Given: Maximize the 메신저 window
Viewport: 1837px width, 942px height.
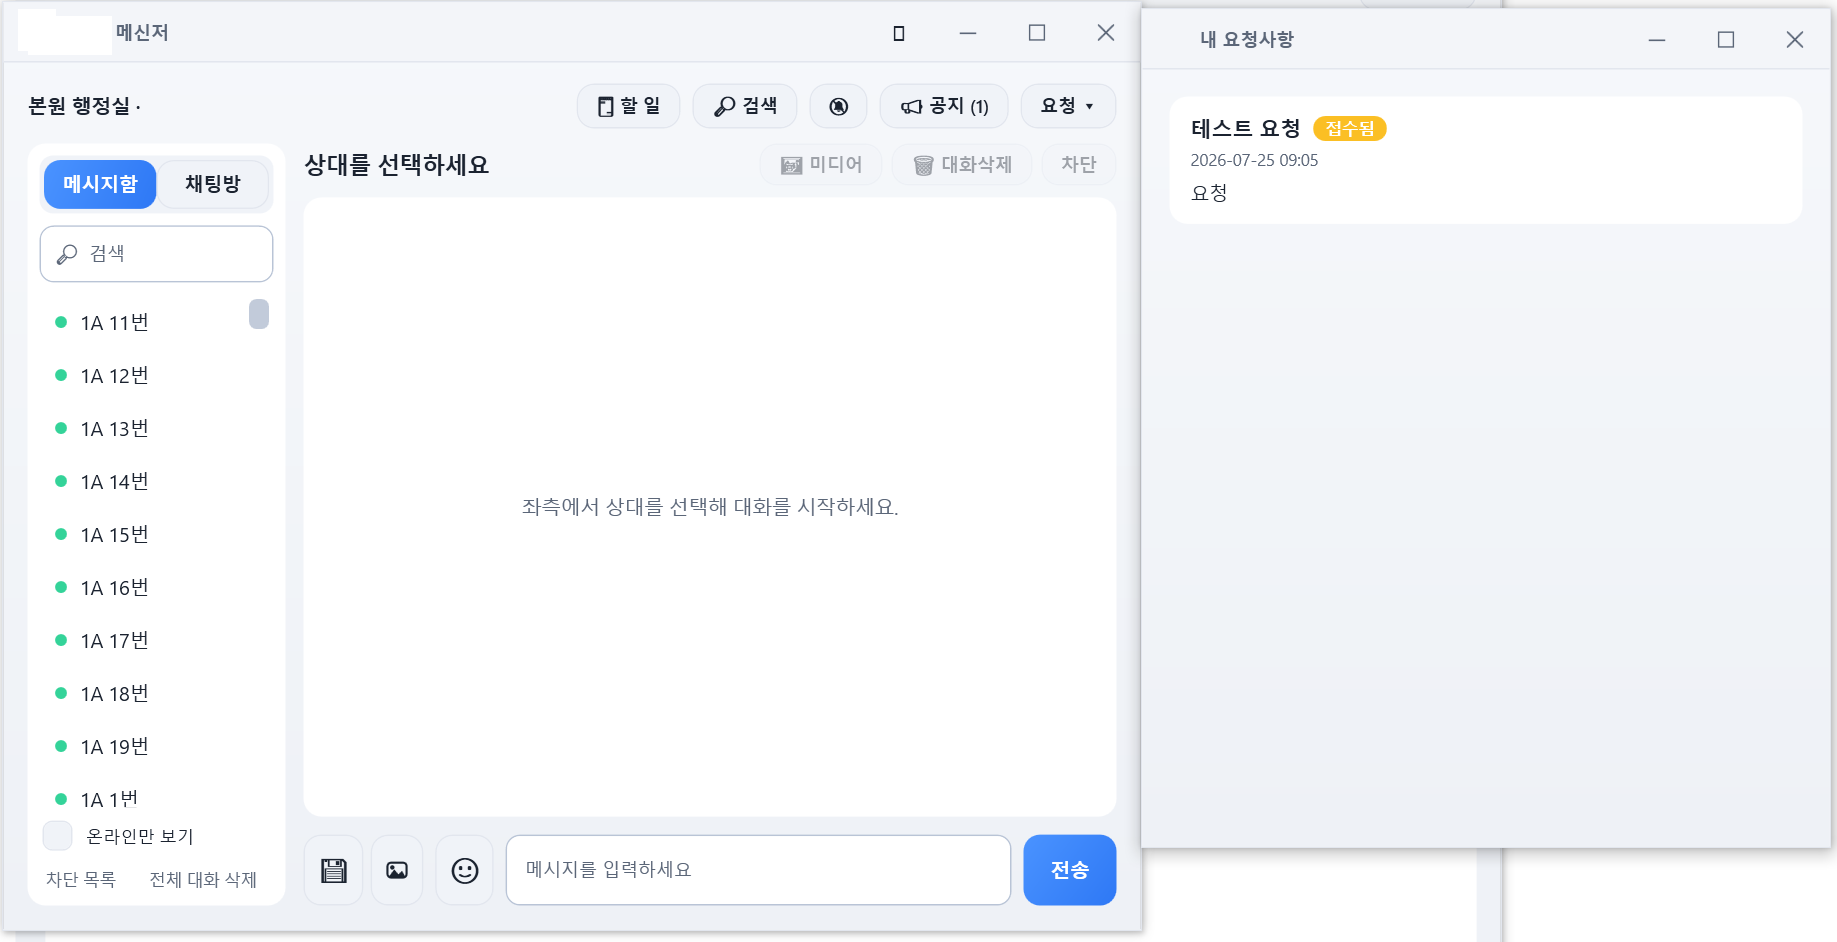Looking at the screenshot, I should [1037, 33].
